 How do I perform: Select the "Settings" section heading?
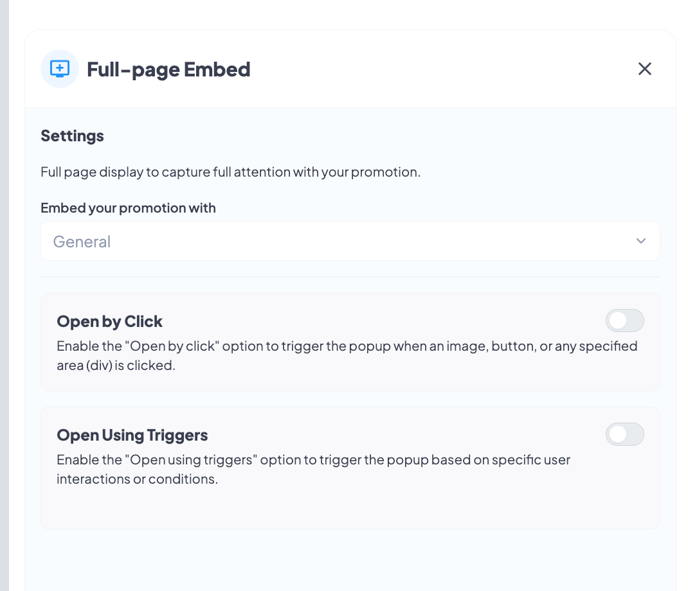point(72,136)
